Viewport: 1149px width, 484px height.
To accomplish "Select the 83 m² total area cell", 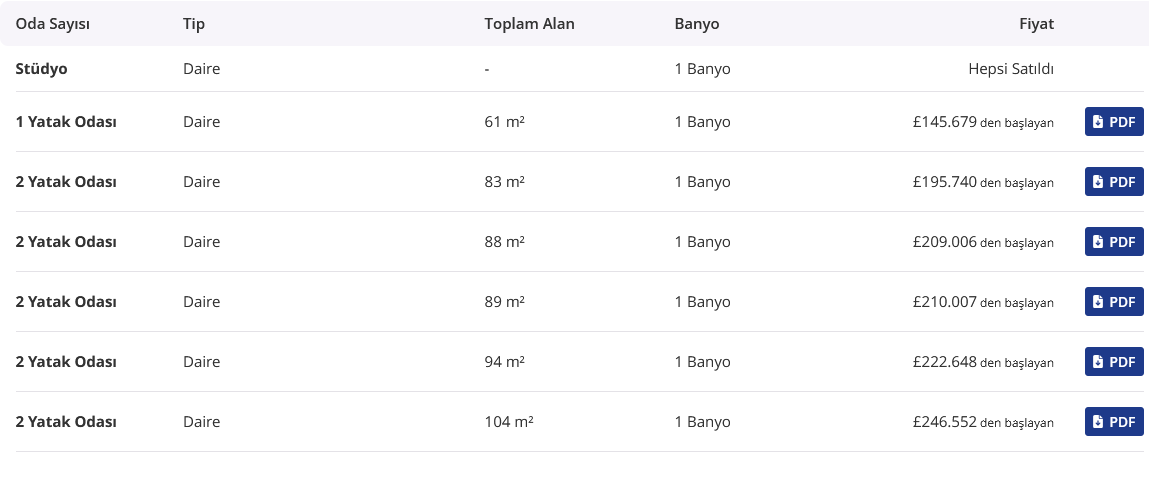I will pyautogui.click(x=505, y=182).
